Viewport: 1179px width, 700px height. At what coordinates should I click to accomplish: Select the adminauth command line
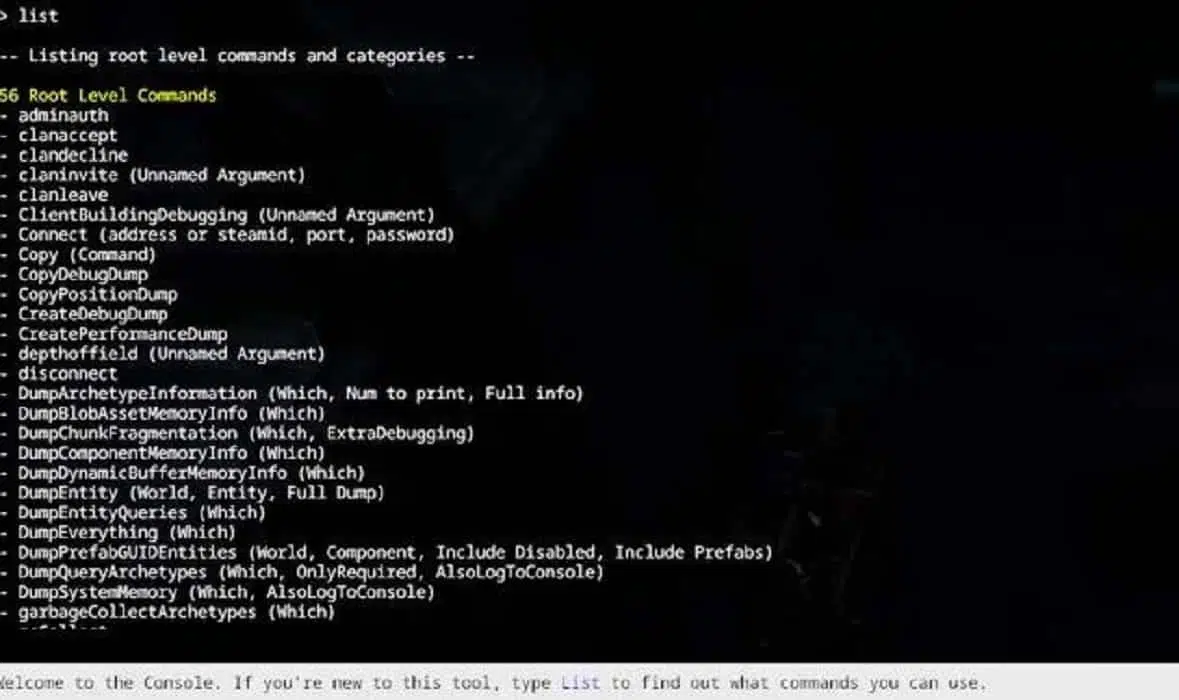tap(63, 116)
